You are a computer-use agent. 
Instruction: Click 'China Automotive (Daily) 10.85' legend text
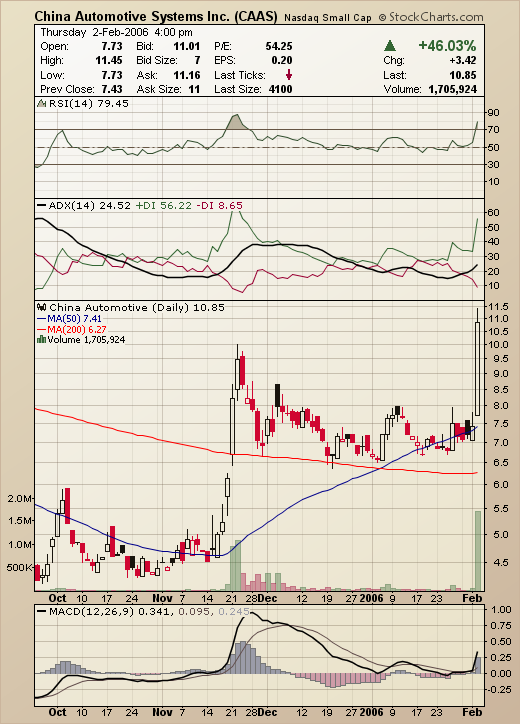tap(137, 307)
